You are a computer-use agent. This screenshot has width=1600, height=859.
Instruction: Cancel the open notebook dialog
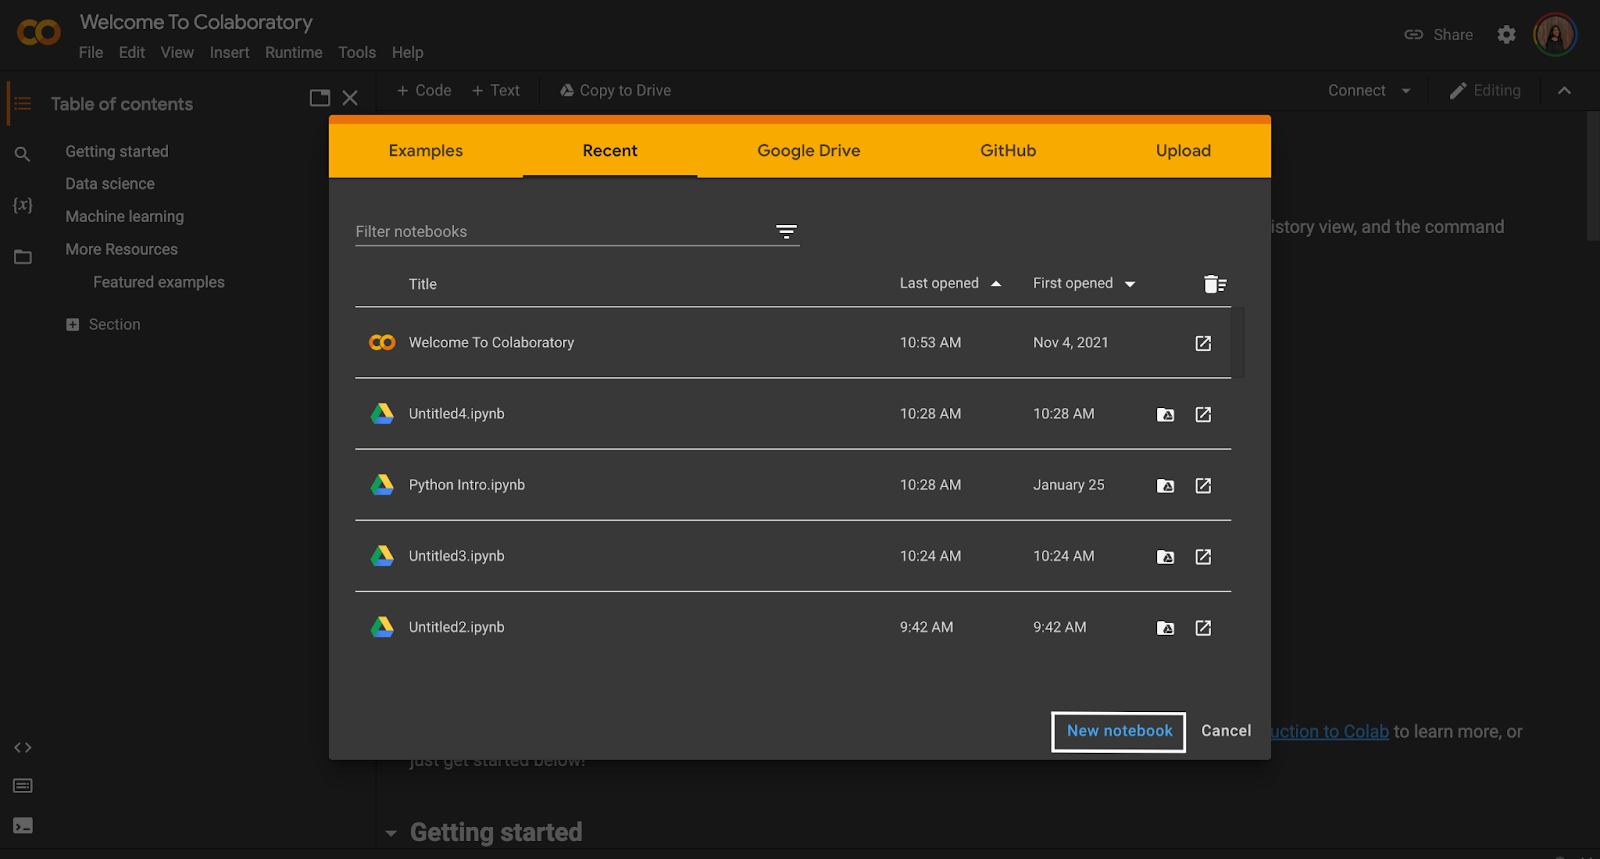coord(1226,732)
